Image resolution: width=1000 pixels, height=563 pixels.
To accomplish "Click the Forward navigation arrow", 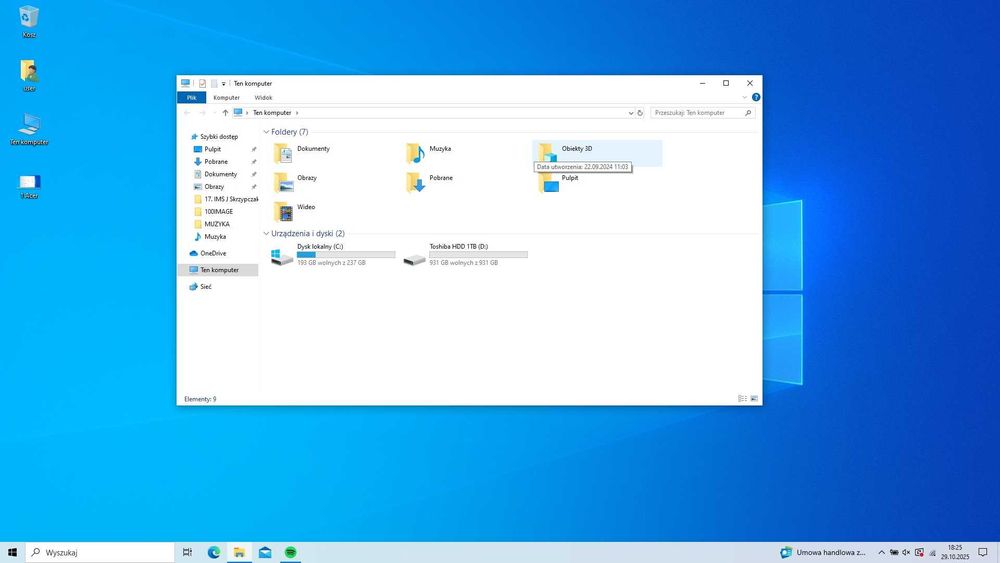I will pyautogui.click(x=202, y=113).
